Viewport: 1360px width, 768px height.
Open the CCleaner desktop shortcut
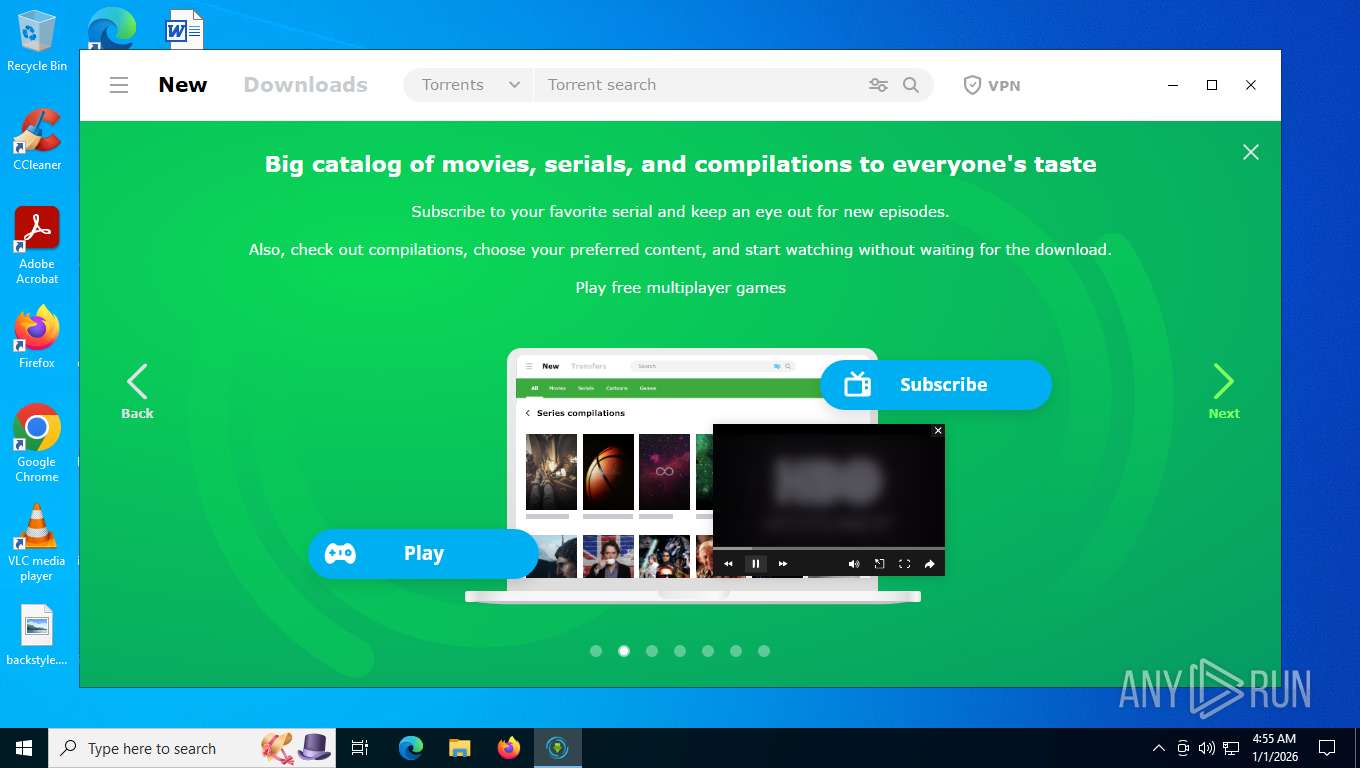tap(37, 139)
